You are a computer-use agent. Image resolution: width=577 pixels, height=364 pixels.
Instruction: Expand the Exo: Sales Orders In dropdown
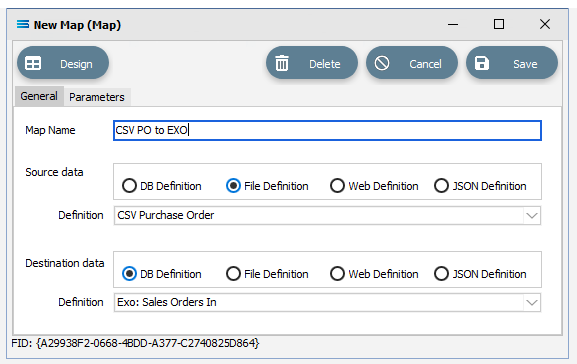pyautogui.click(x=531, y=303)
